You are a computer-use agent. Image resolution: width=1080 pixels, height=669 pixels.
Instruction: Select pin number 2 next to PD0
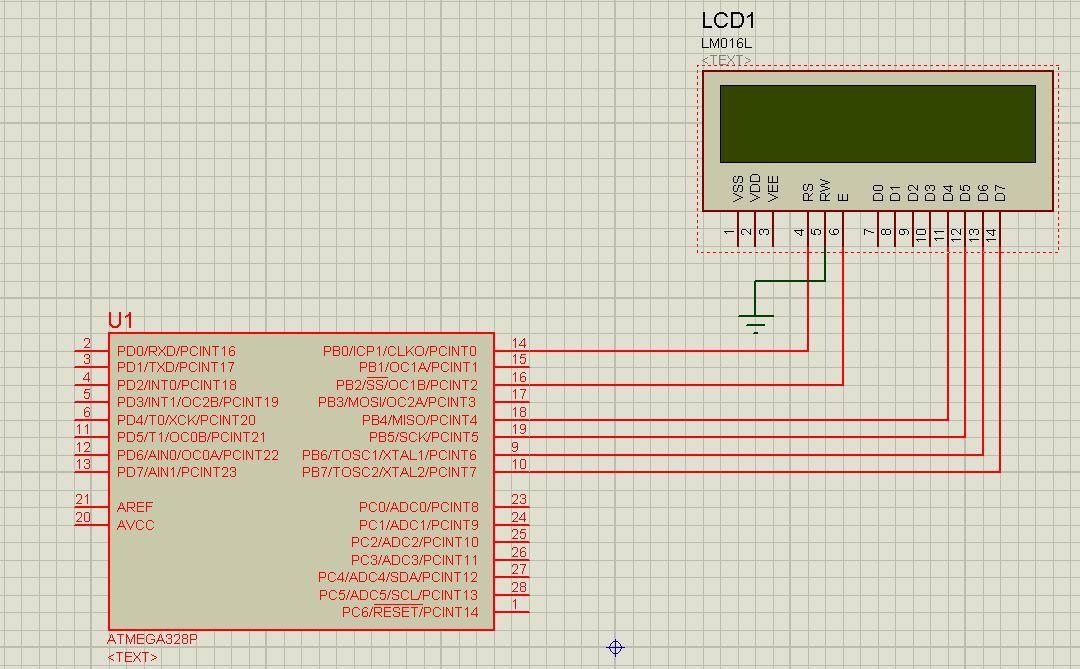click(x=87, y=342)
